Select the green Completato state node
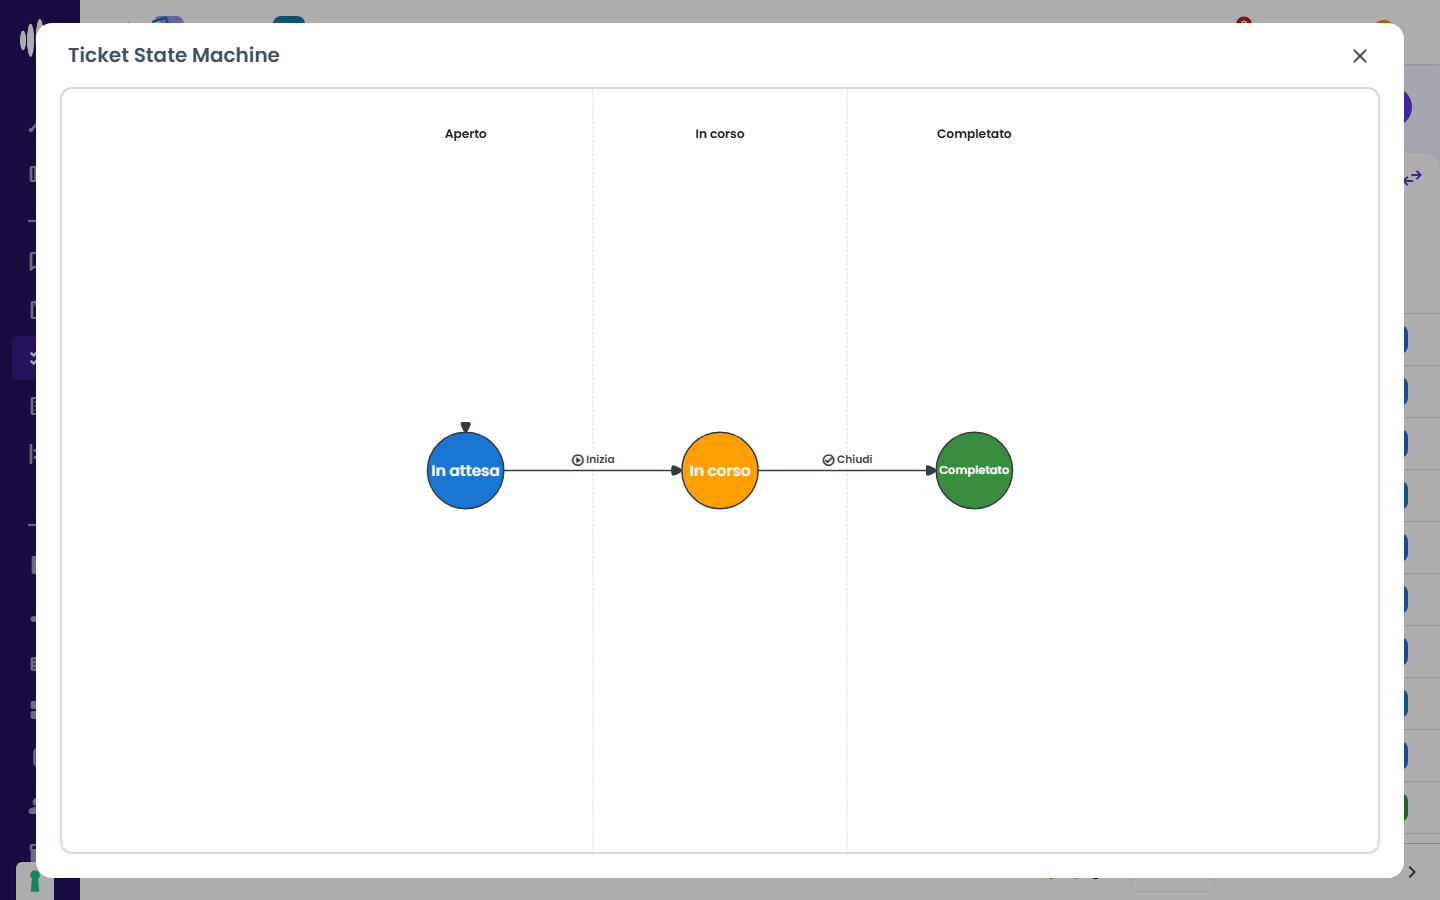This screenshot has width=1440, height=900. click(x=974, y=471)
